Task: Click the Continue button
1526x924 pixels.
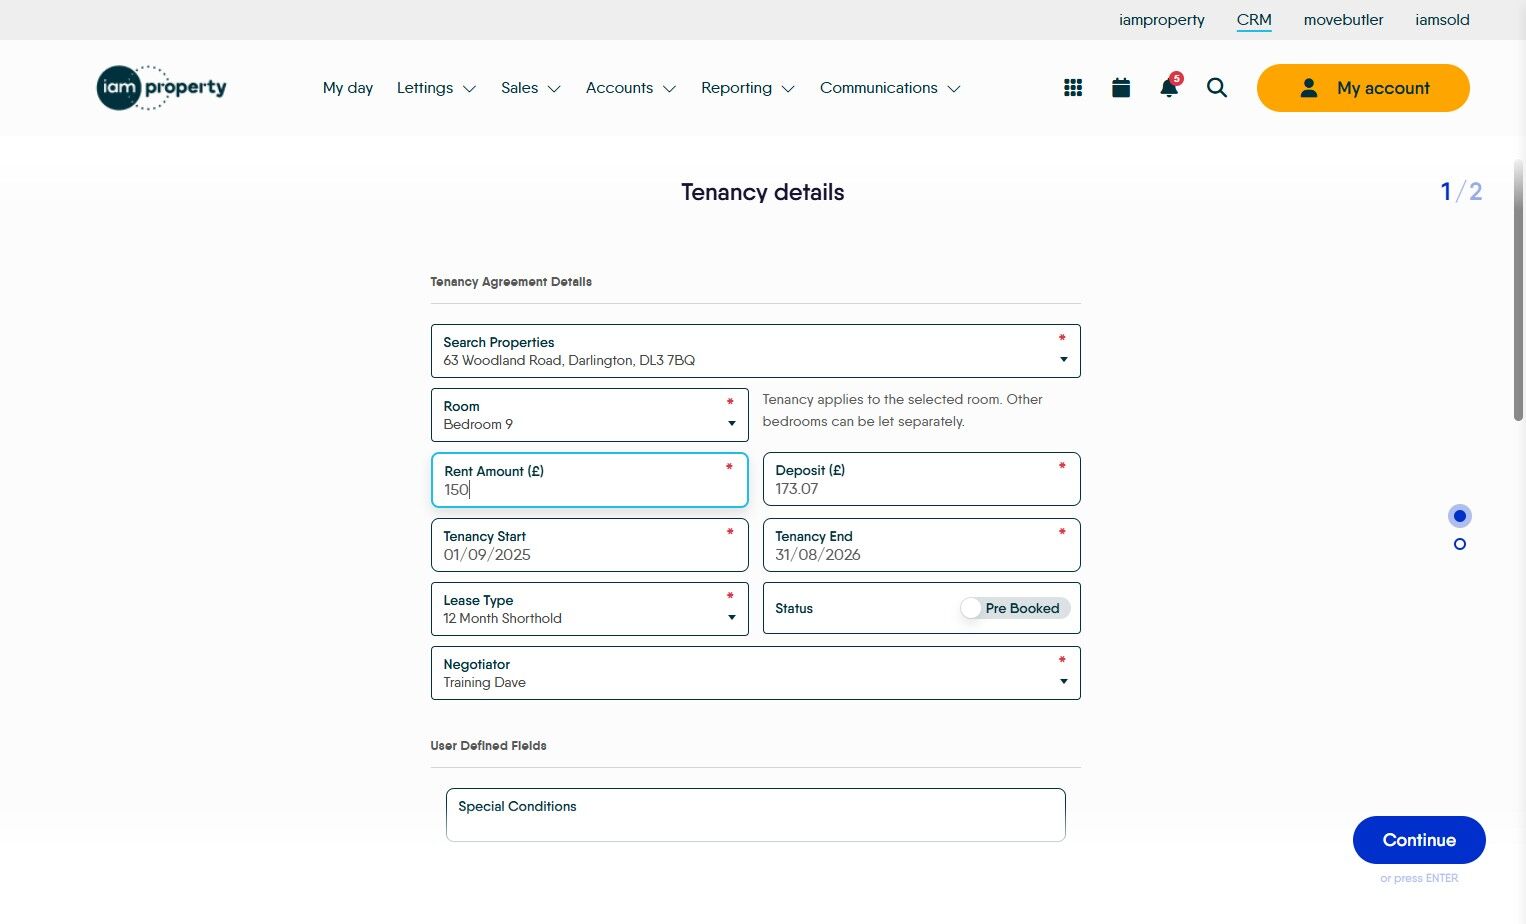Action: 1418,840
